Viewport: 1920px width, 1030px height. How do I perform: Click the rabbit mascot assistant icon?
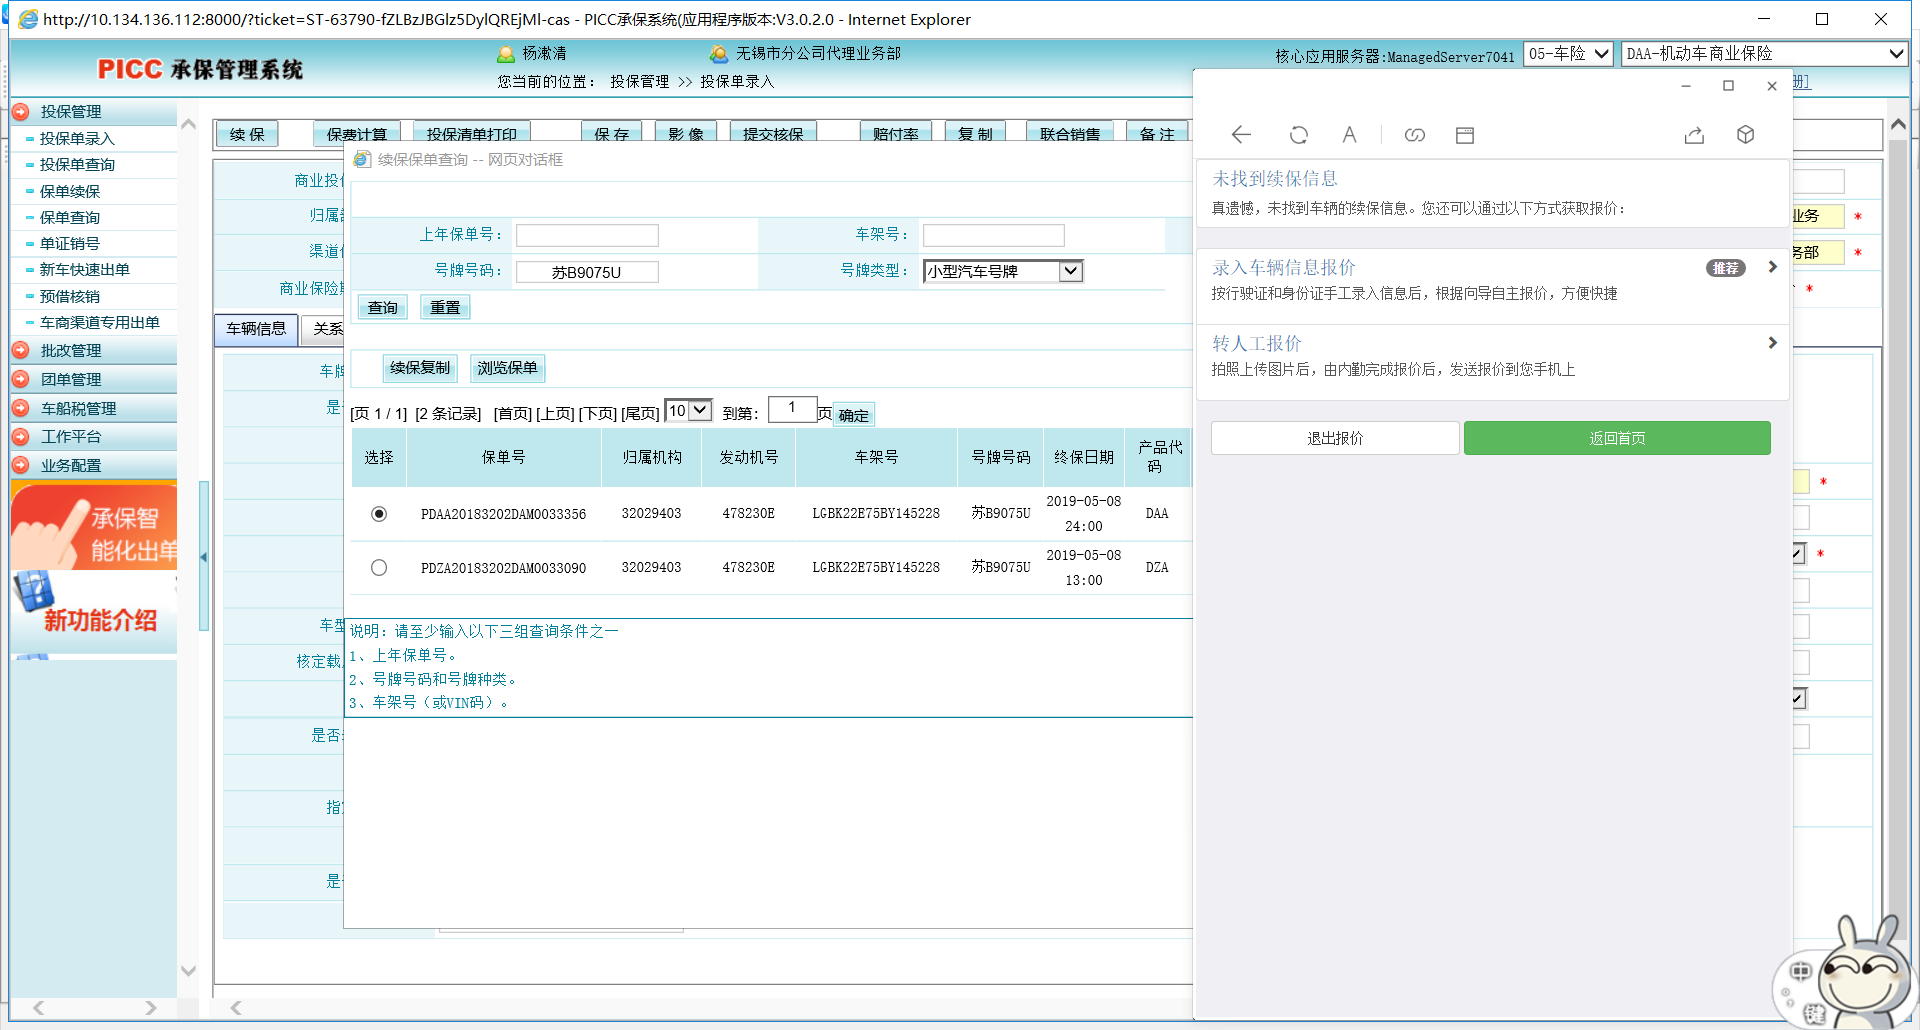(x=1860, y=975)
